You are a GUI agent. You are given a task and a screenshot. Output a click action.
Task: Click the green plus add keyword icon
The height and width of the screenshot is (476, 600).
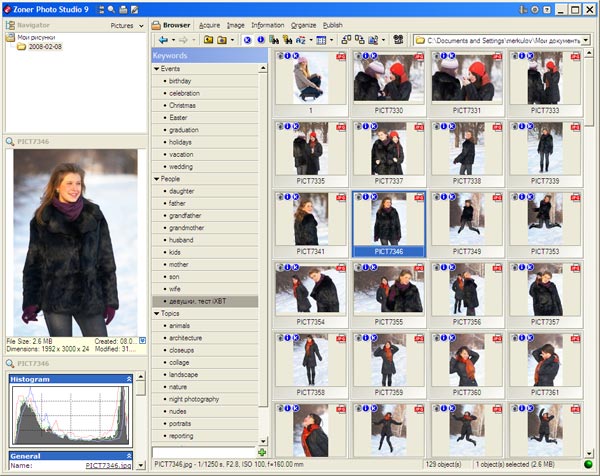coord(262,453)
